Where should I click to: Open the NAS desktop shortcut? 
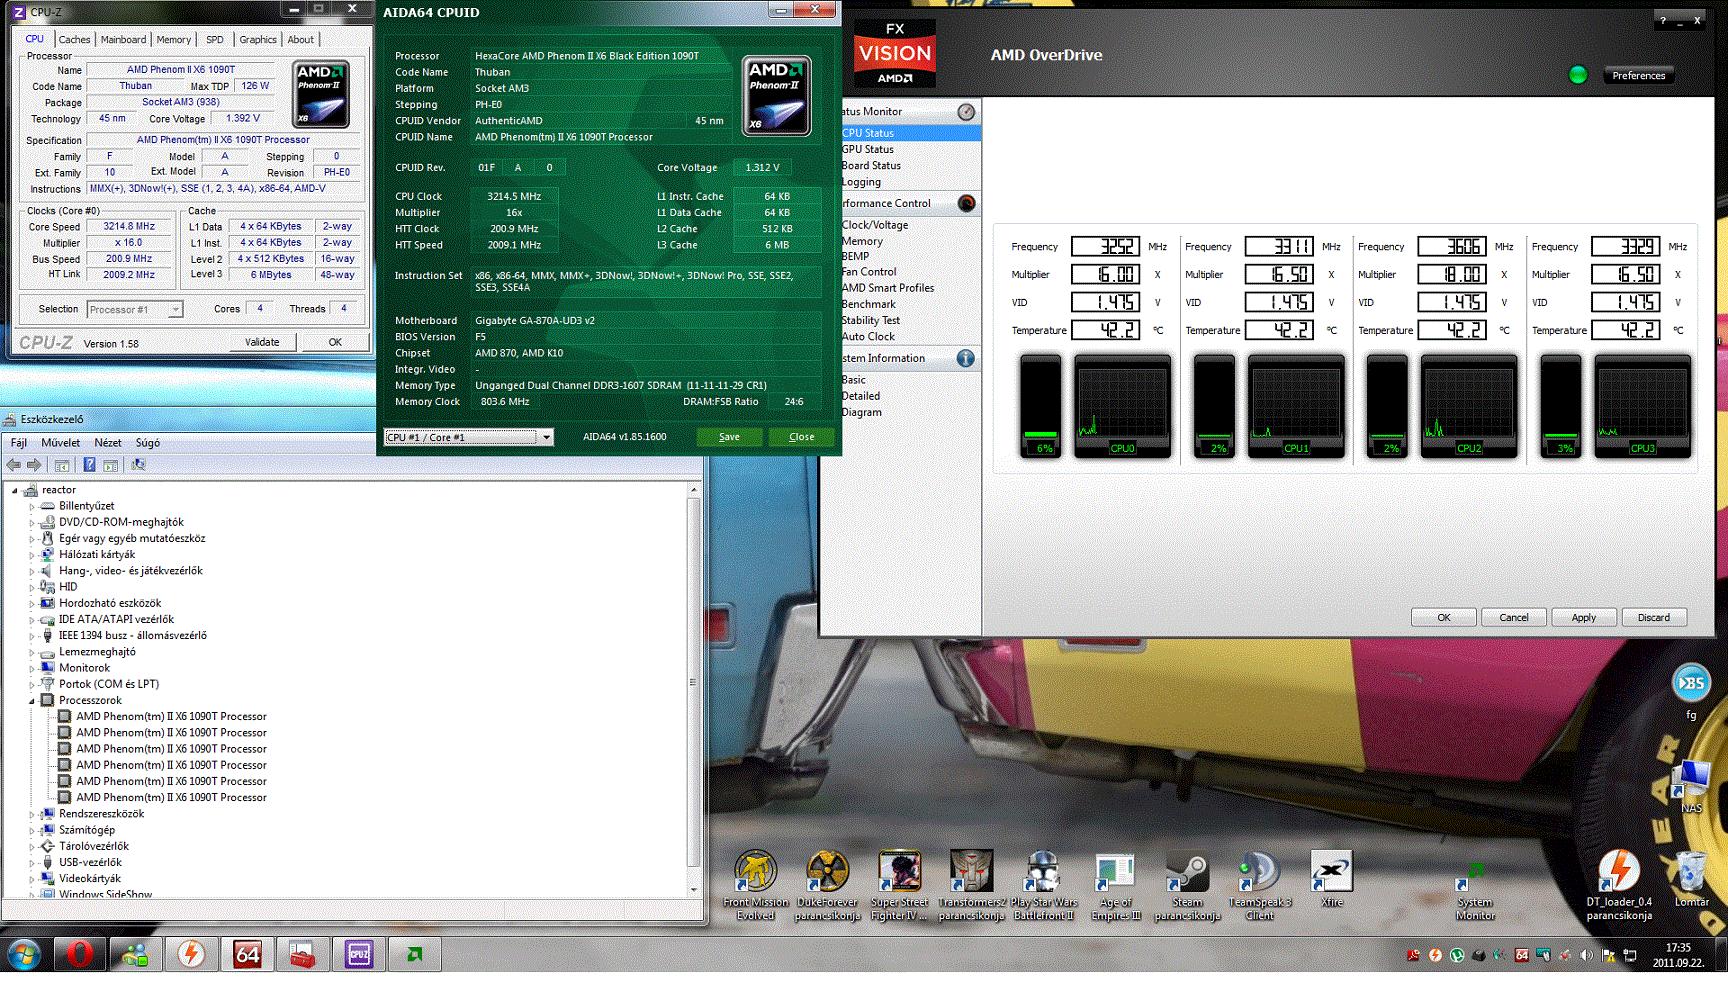click(x=1692, y=786)
